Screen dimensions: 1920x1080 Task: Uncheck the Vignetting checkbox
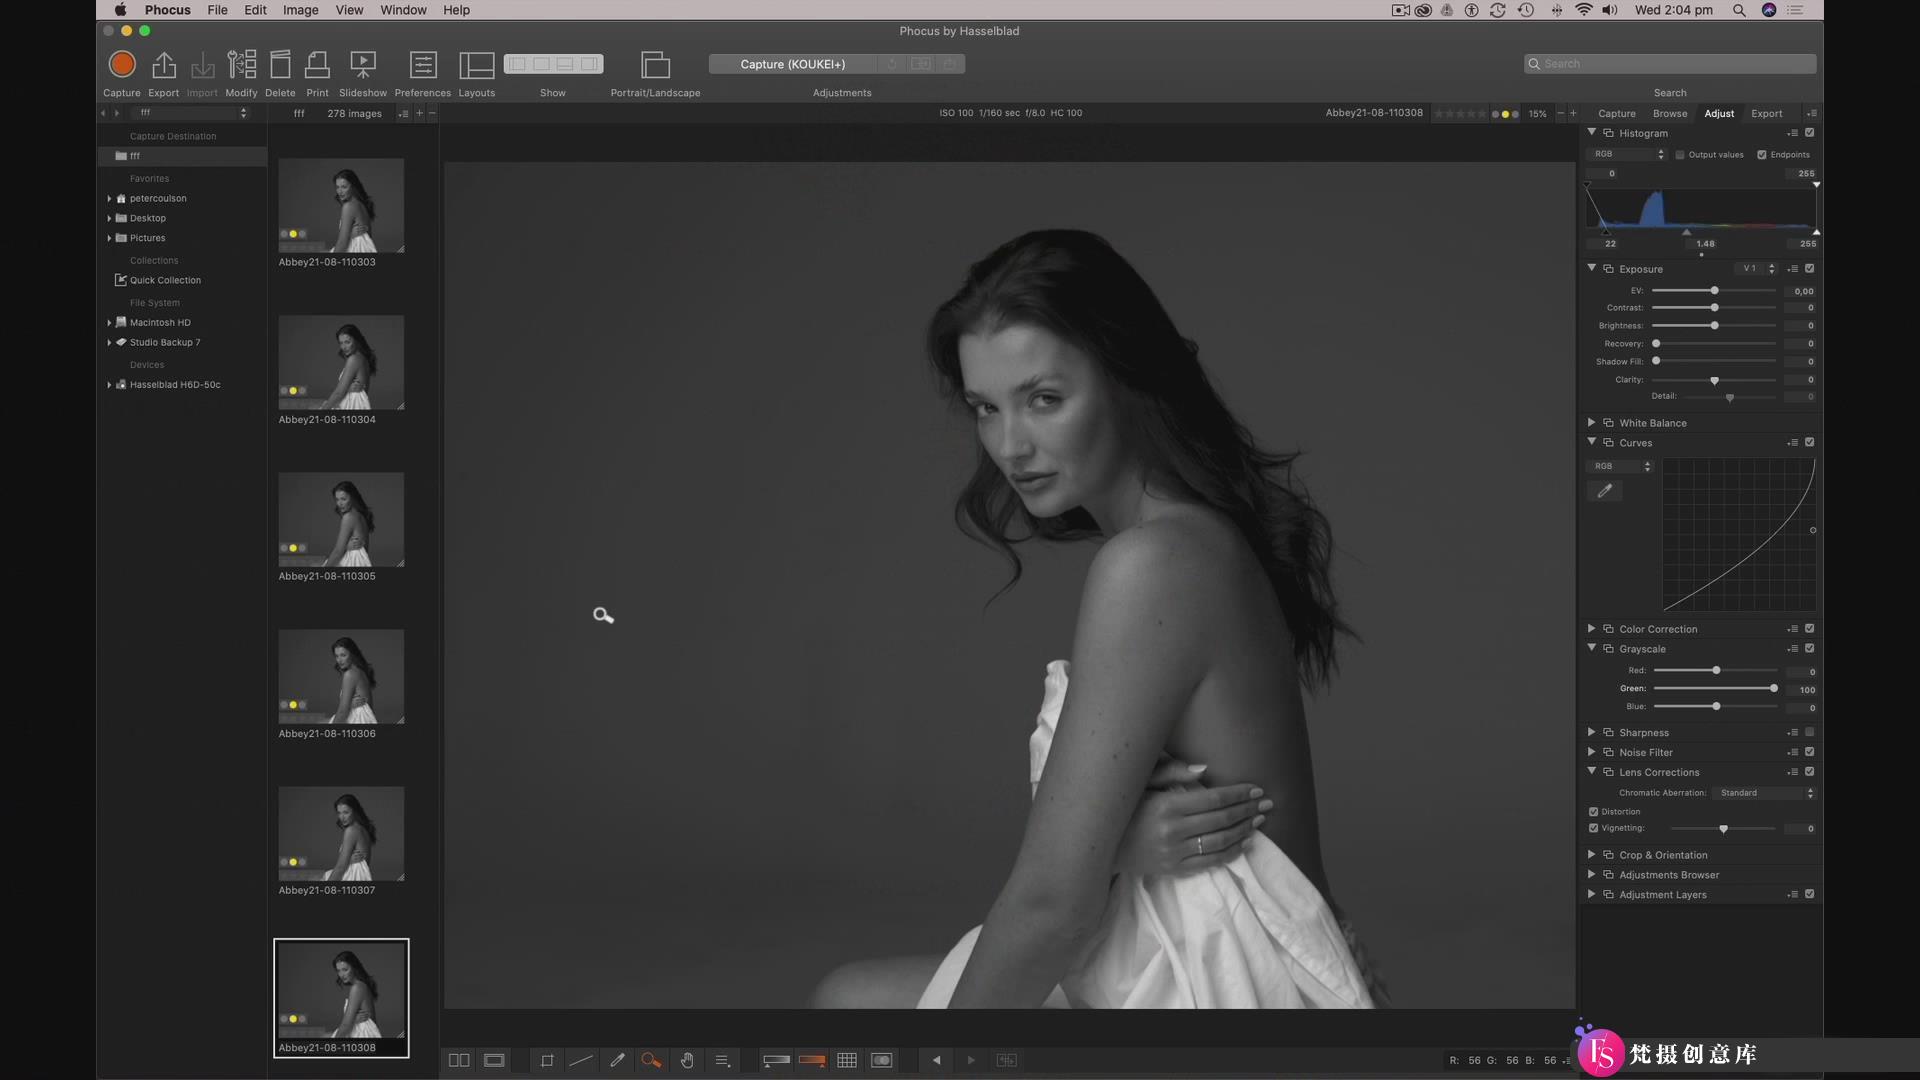(1593, 828)
